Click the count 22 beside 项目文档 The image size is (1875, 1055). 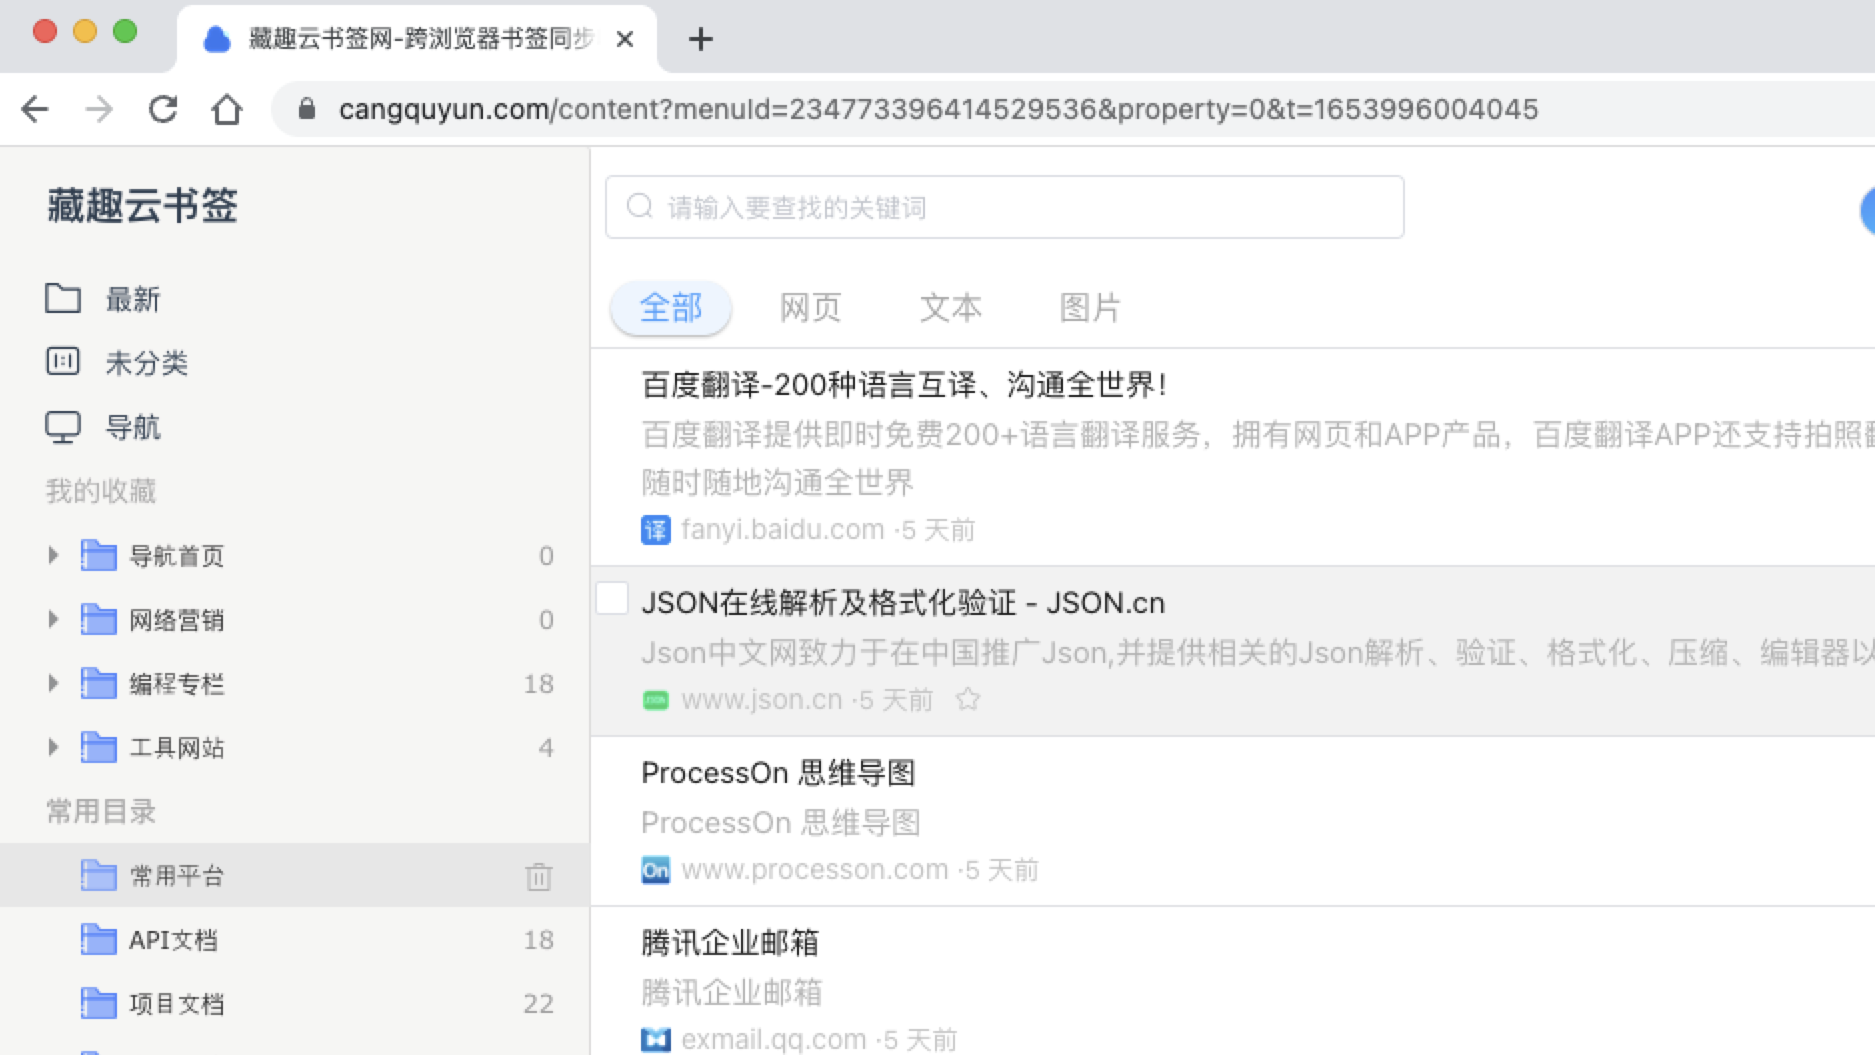click(538, 1003)
